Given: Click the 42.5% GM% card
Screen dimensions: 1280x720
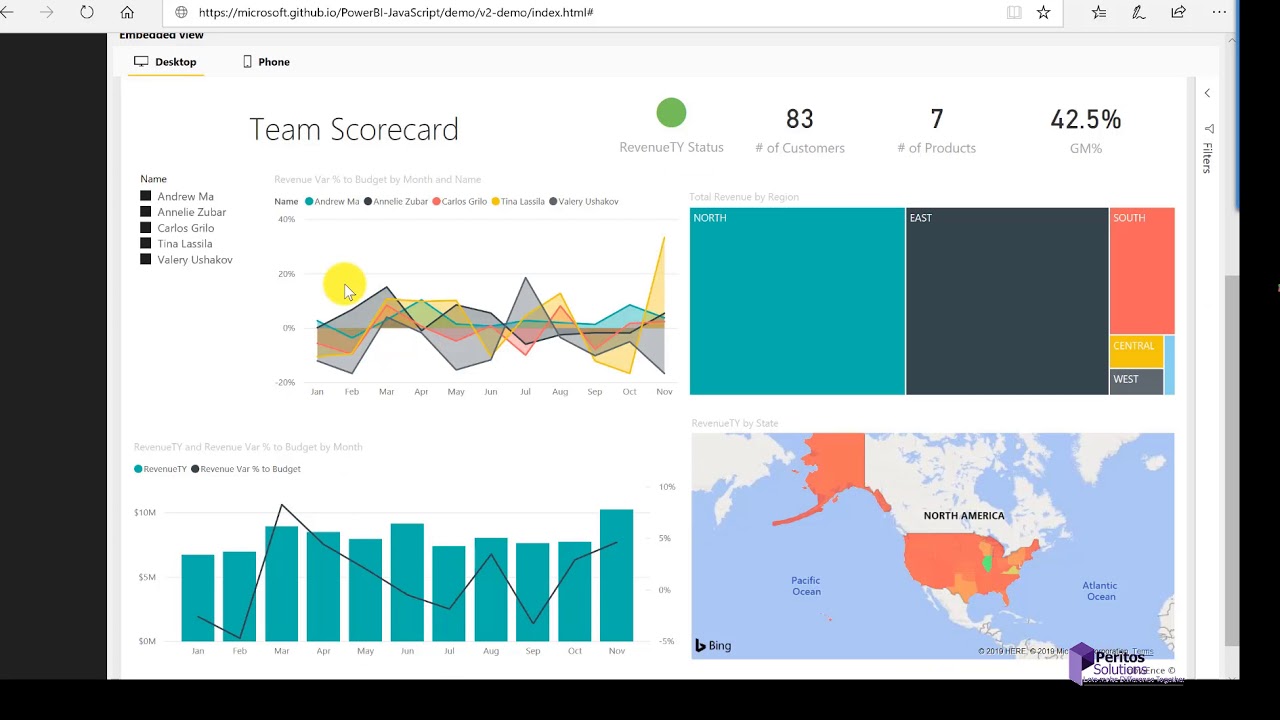Looking at the screenshot, I should pyautogui.click(x=1085, y=131).
